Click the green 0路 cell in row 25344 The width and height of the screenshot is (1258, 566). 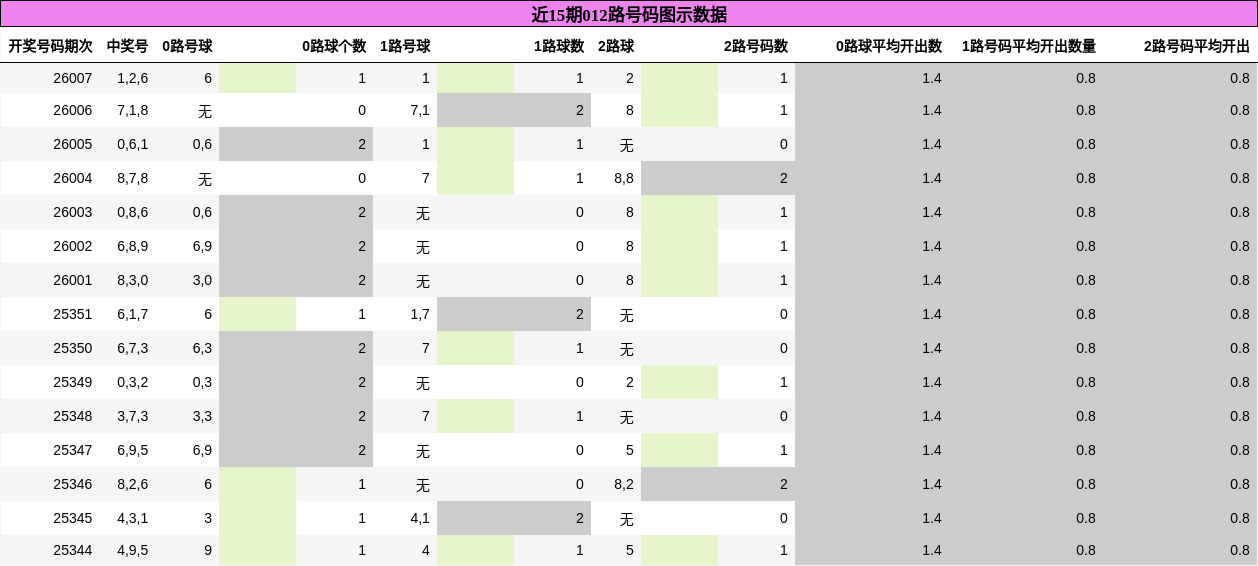point(257,550)
